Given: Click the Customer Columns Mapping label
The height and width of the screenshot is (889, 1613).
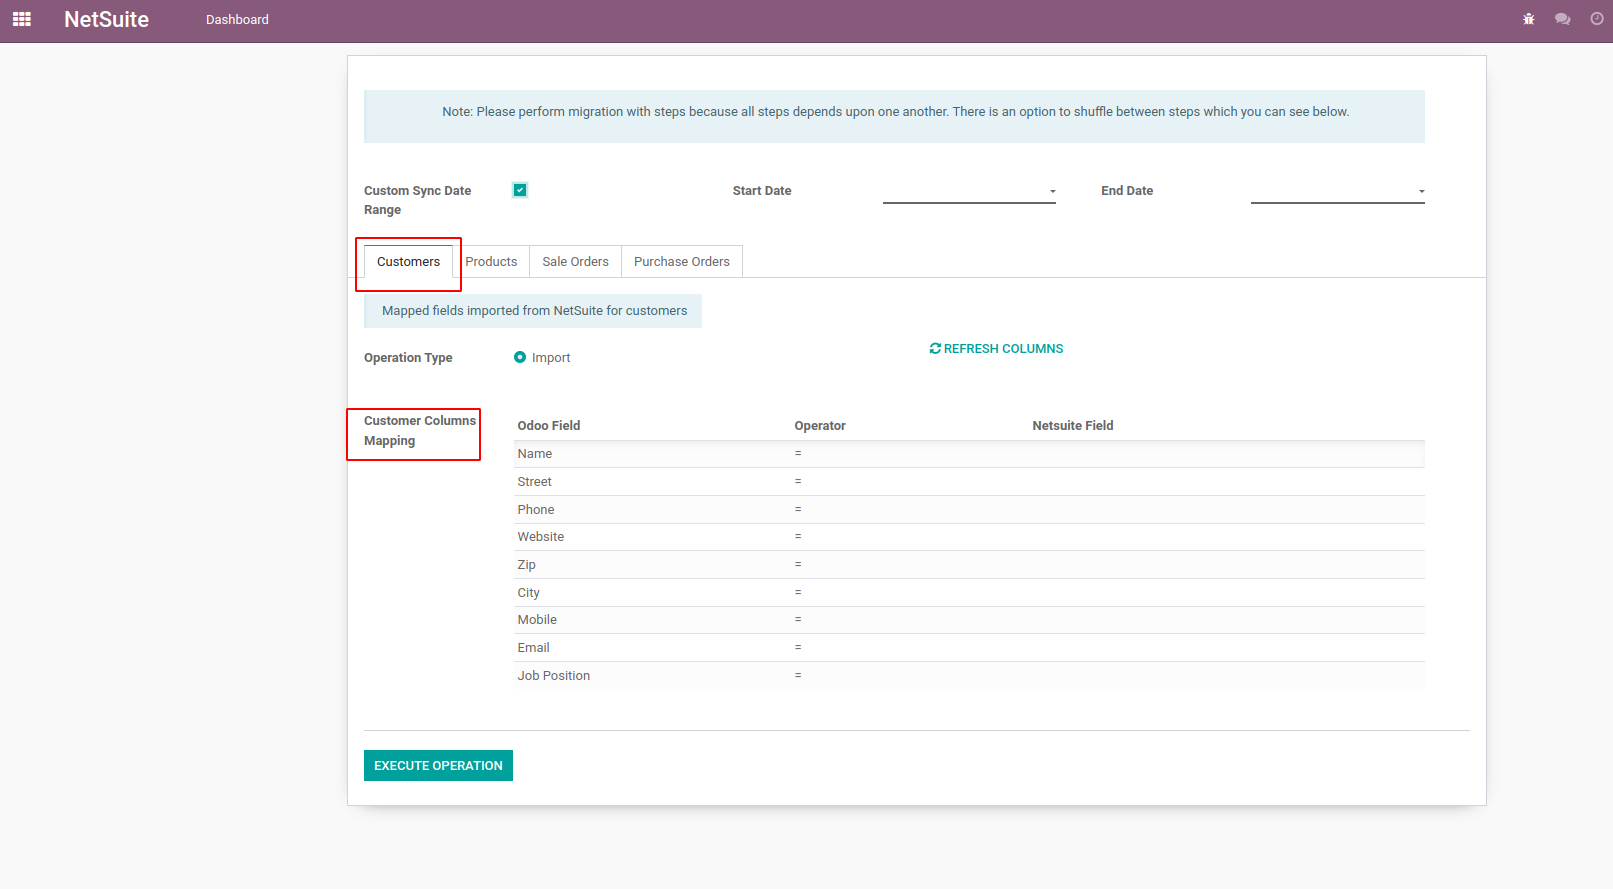Looking at the screenshot, I should pos(420,431).
